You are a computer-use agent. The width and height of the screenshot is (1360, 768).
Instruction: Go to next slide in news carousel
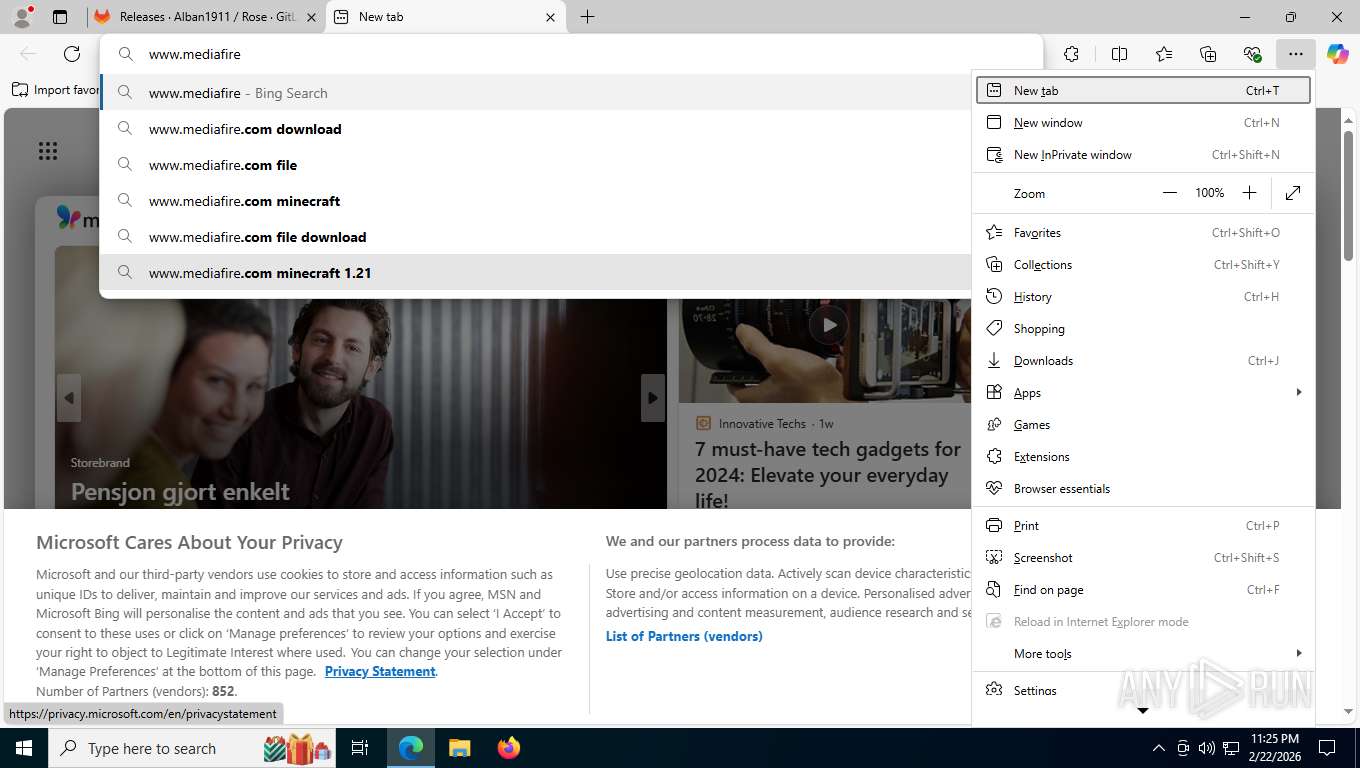652,398
